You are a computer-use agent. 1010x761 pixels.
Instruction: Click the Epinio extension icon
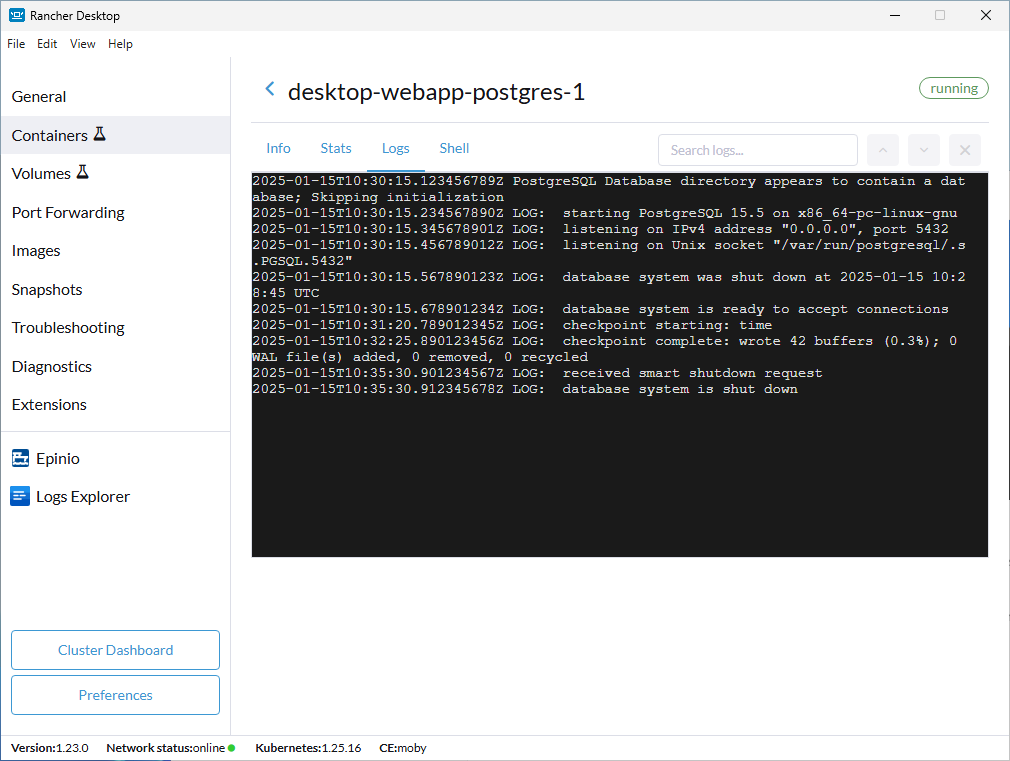pyautogui.click(x=21, y=458)
